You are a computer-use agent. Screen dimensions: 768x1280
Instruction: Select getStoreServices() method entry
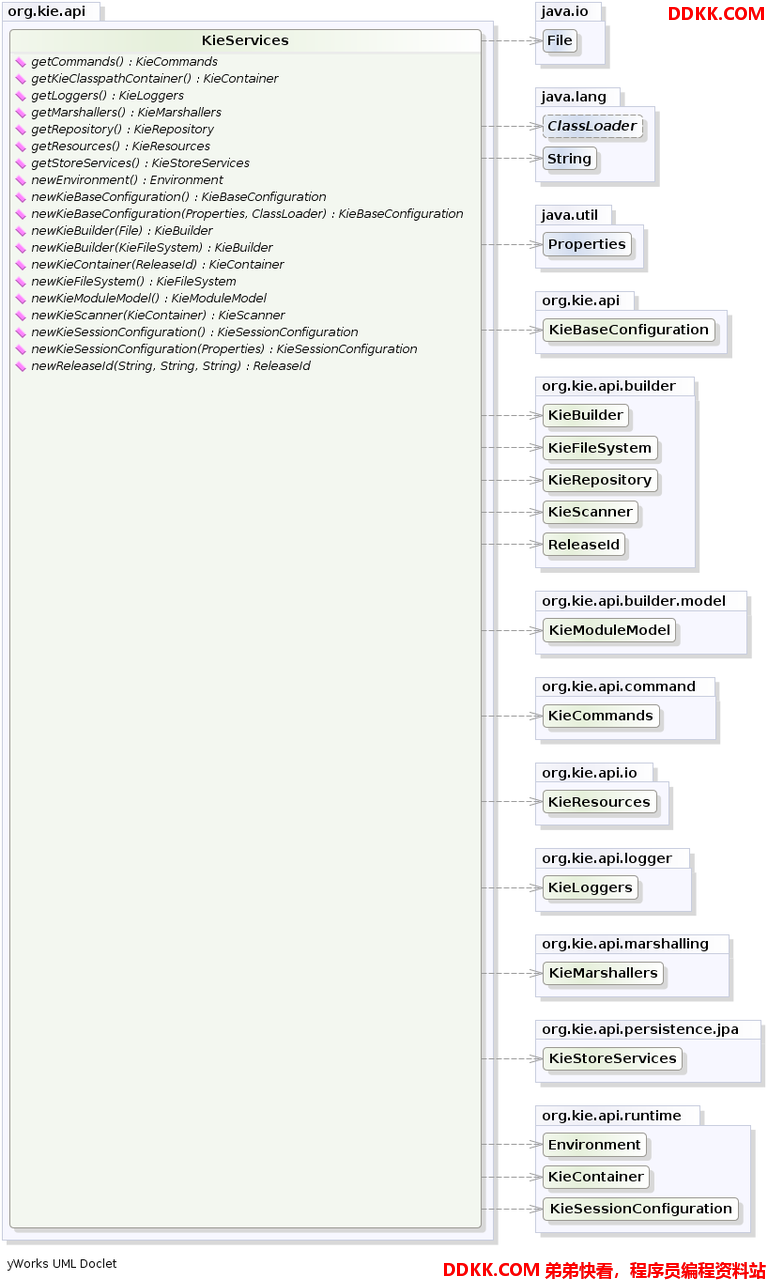click(x=140, y=163)
